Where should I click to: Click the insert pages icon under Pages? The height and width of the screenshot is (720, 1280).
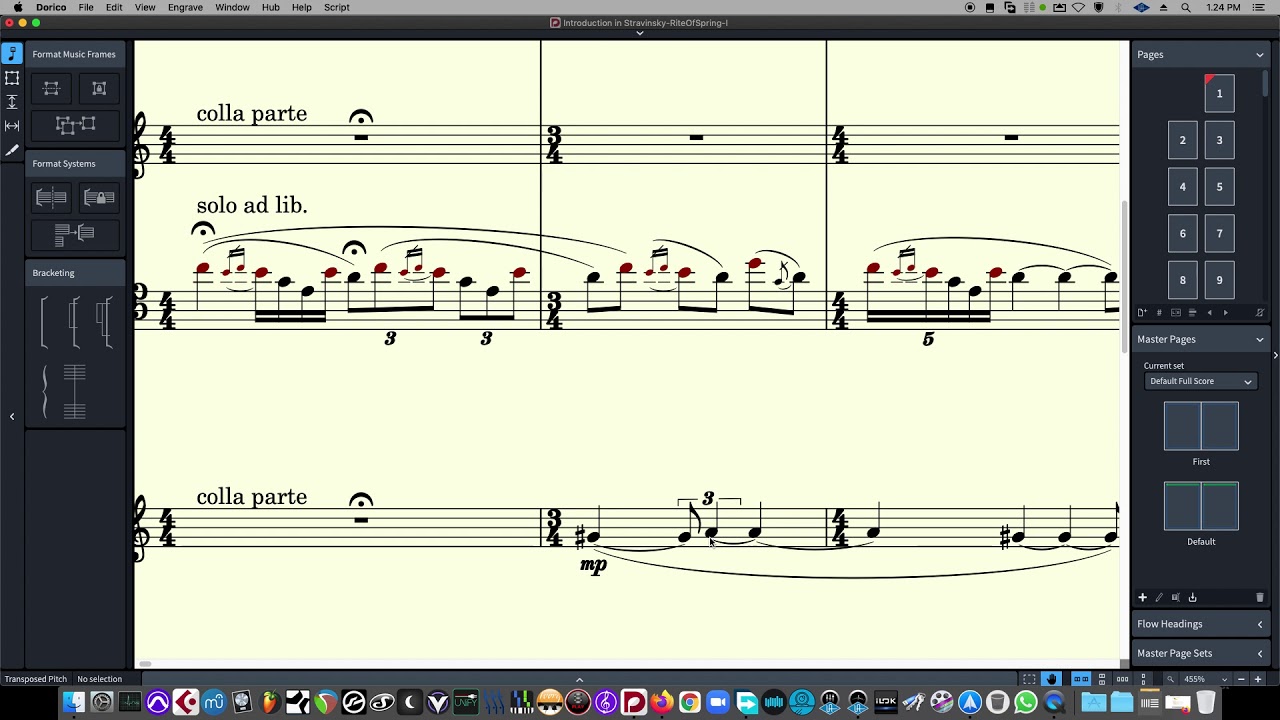[x=1142, y=313]
